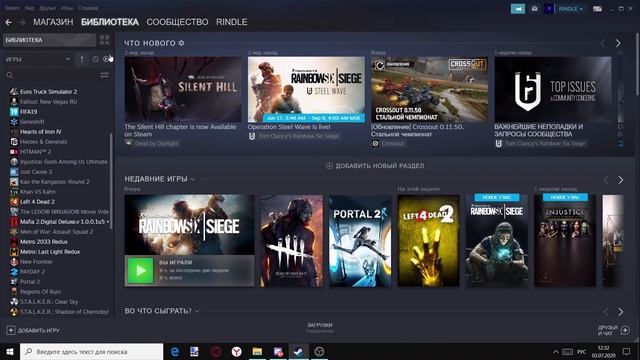Open the Вид menu
This screenshot has height=360, width=640.
pos(29,8)
